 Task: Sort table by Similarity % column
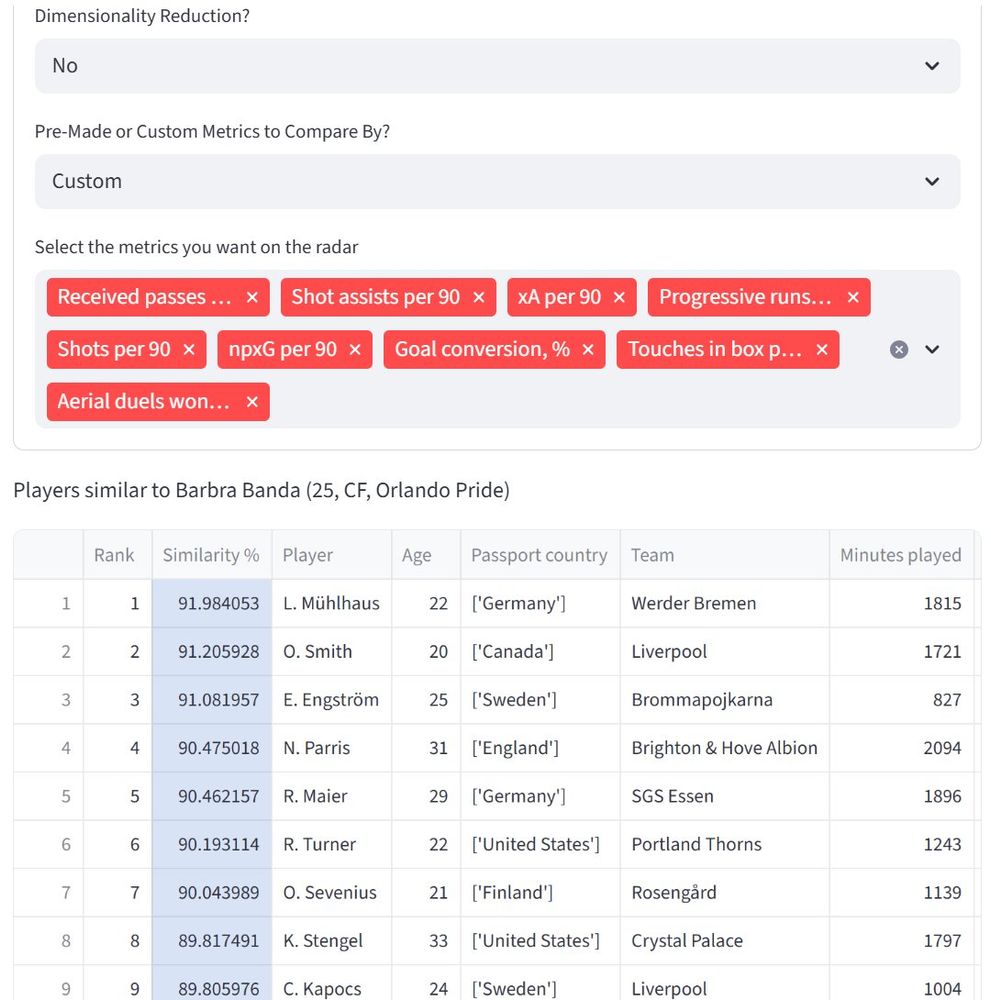[x=211, y=555]
